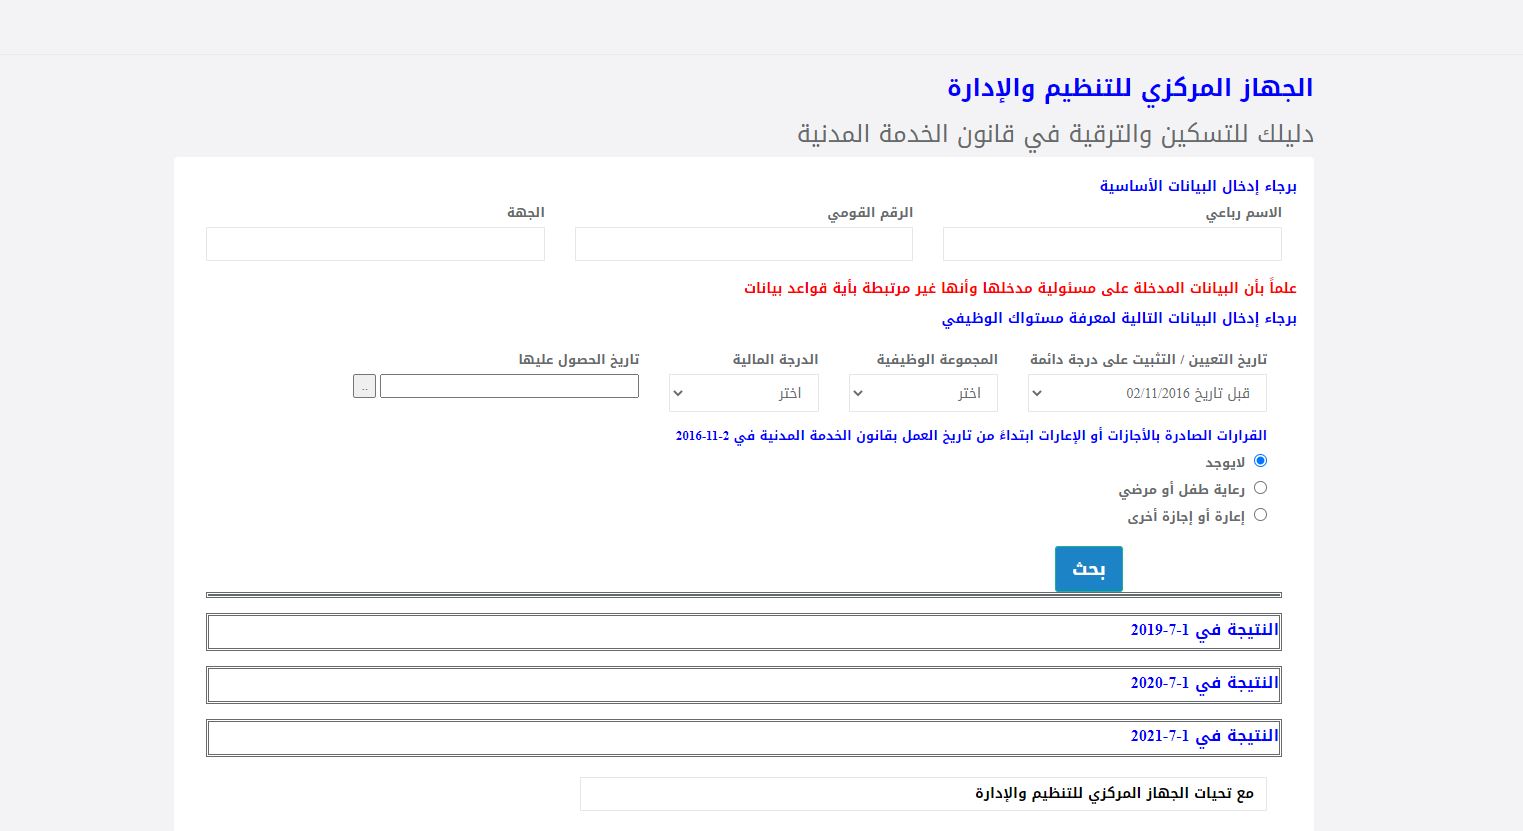Open the الدرجة المالية dropdown list
The image size is (1523, 831).
click(743, 393)
